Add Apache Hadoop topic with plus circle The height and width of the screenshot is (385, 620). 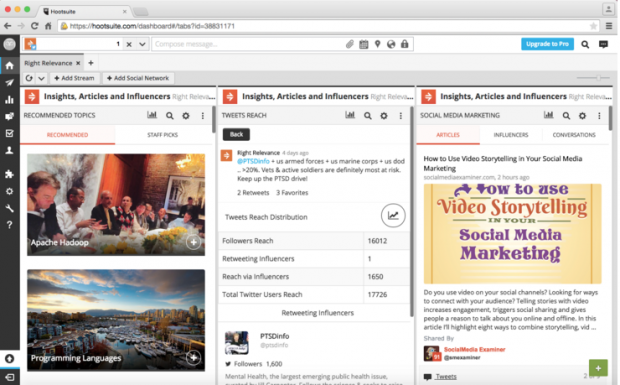pos(193,242)
